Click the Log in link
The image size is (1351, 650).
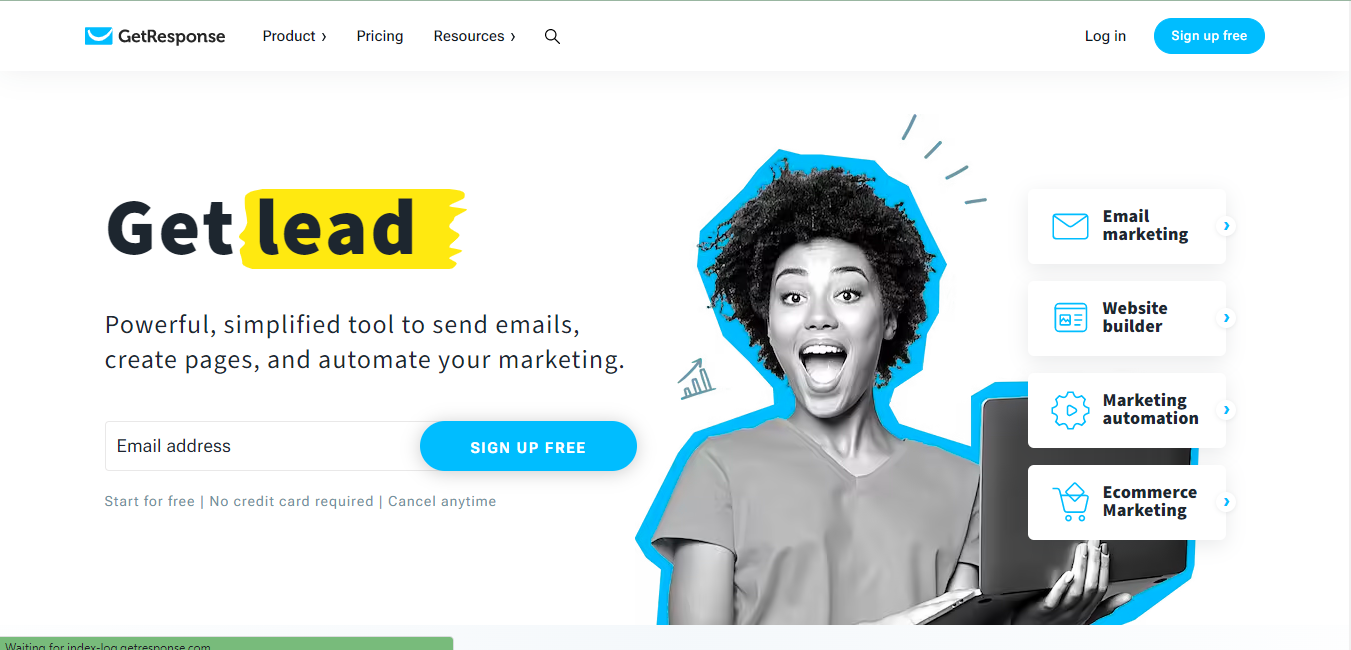pos(1105,36)
